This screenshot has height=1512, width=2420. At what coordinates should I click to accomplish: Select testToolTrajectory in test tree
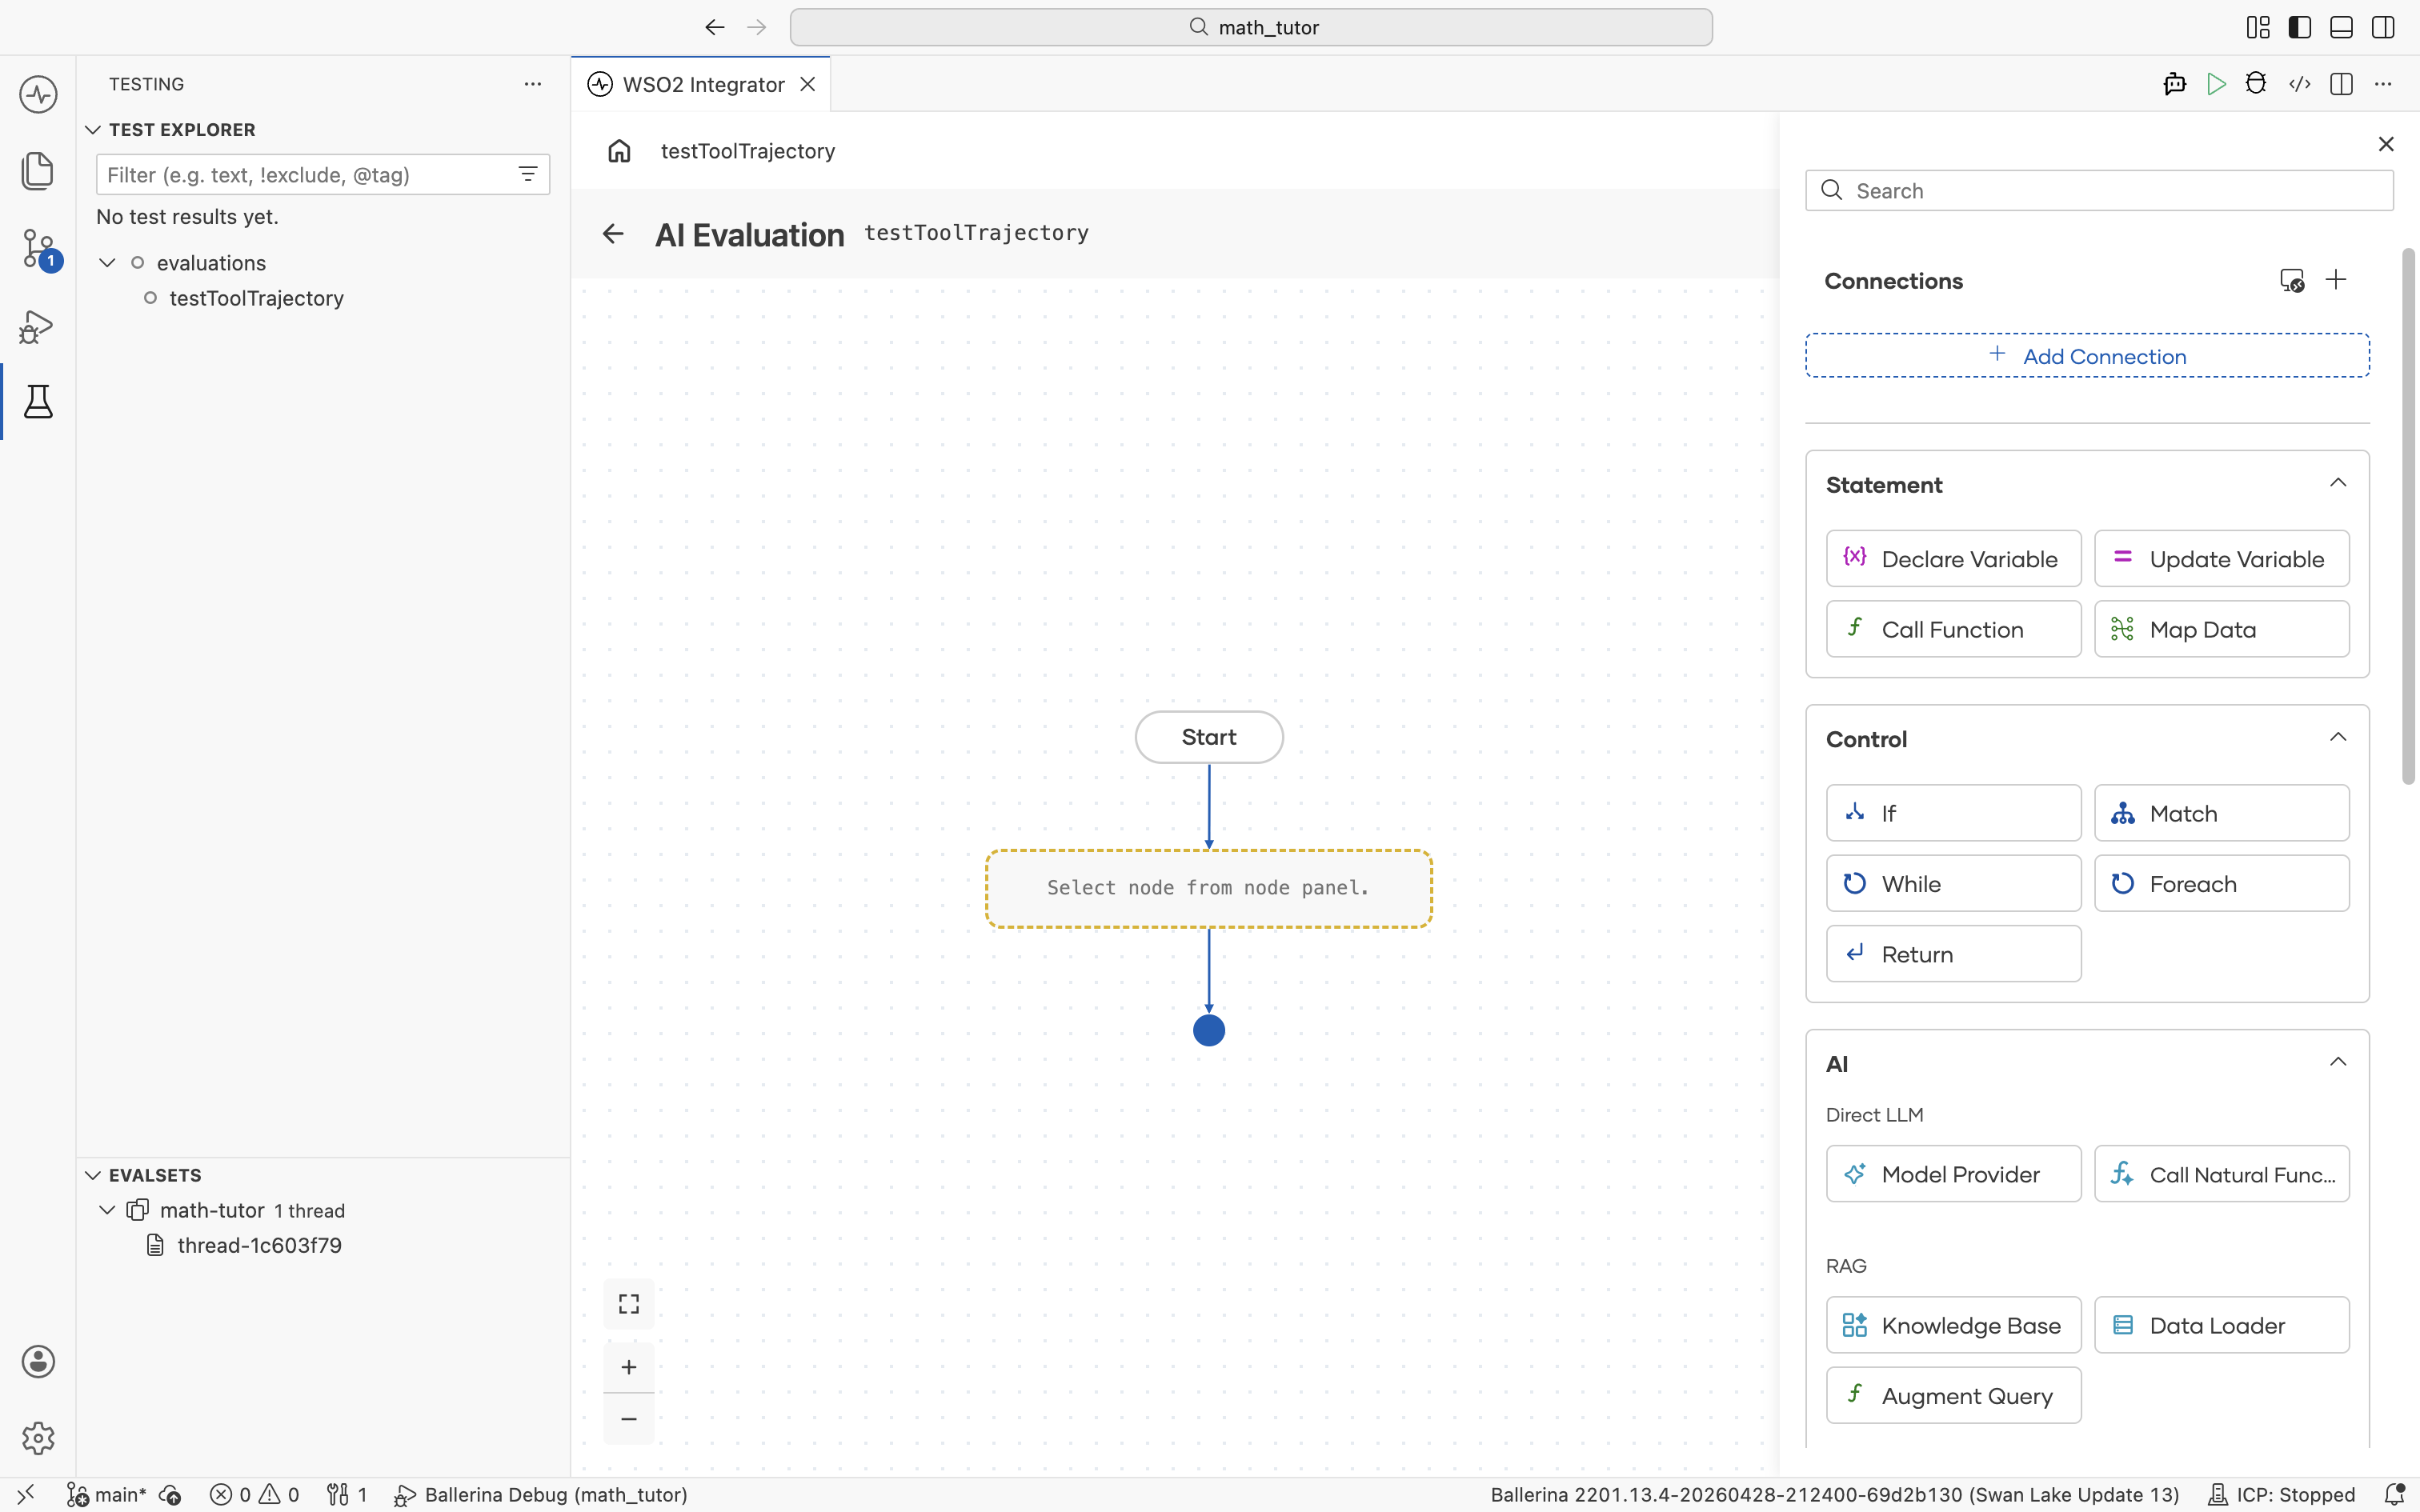[256, 298]
